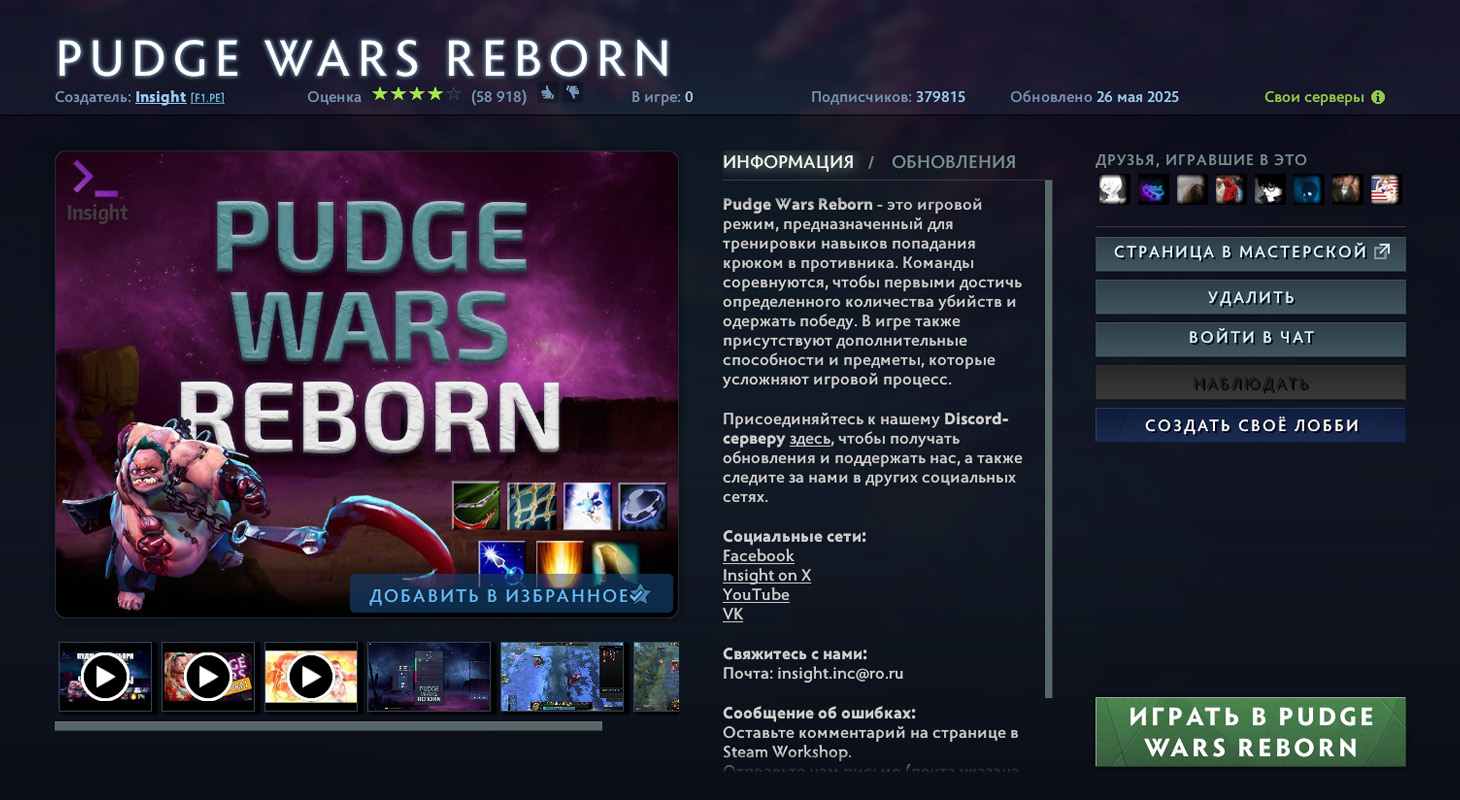Viewport: 1460px width, 800px height.
Task: Click the horizontal thumbnail gallery scrollbar
Action: click(328, 726)
